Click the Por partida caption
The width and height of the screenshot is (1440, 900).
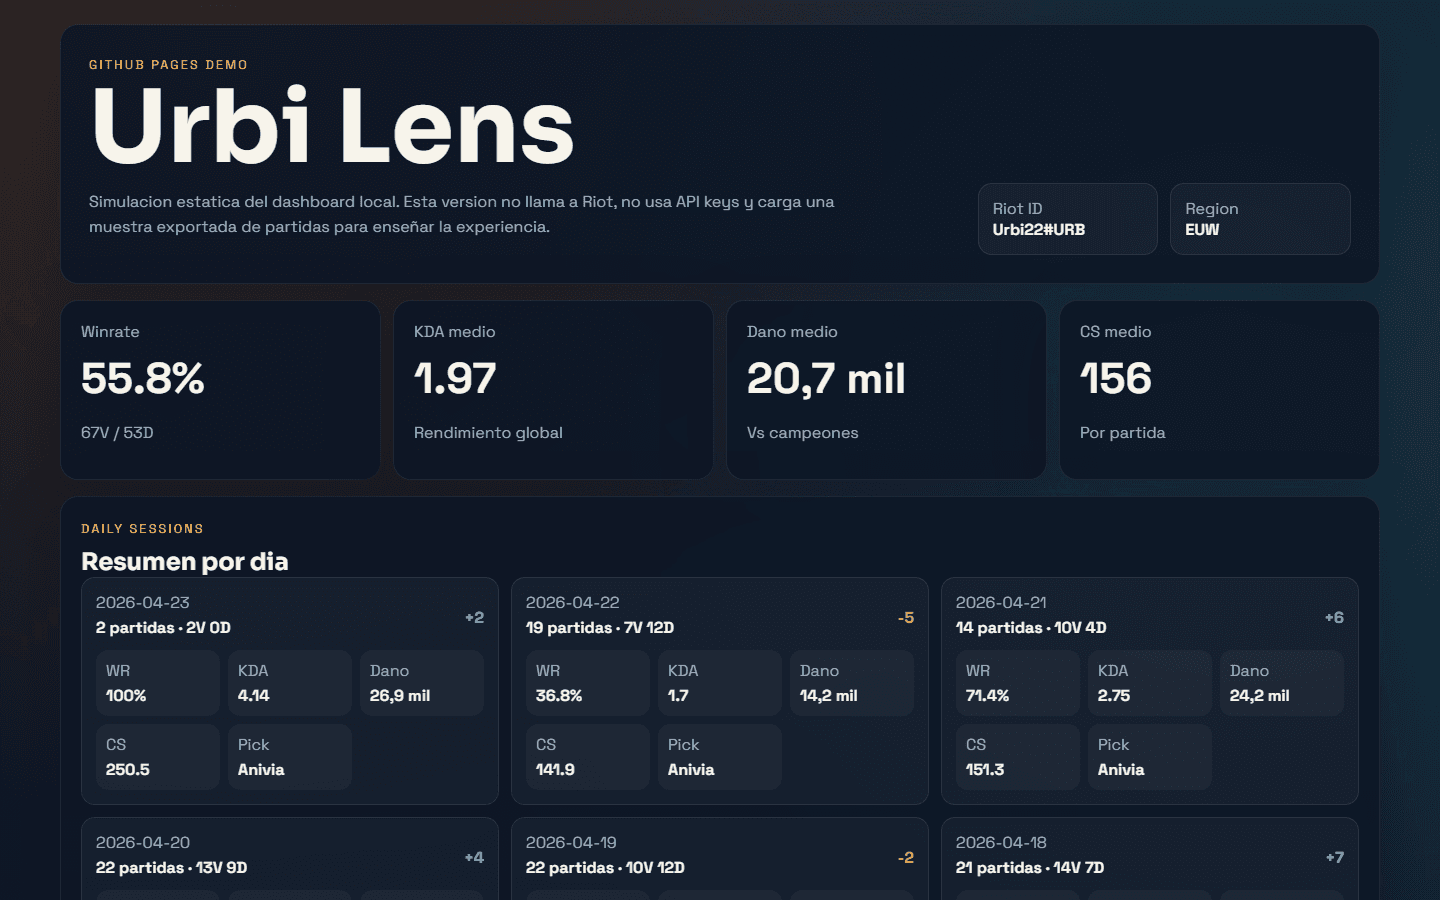pos(1122,433)
